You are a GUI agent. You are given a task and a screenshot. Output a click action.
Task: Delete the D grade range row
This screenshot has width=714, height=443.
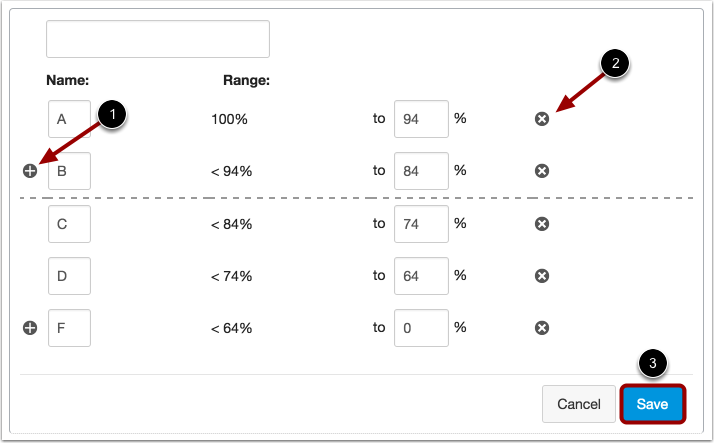541,275
